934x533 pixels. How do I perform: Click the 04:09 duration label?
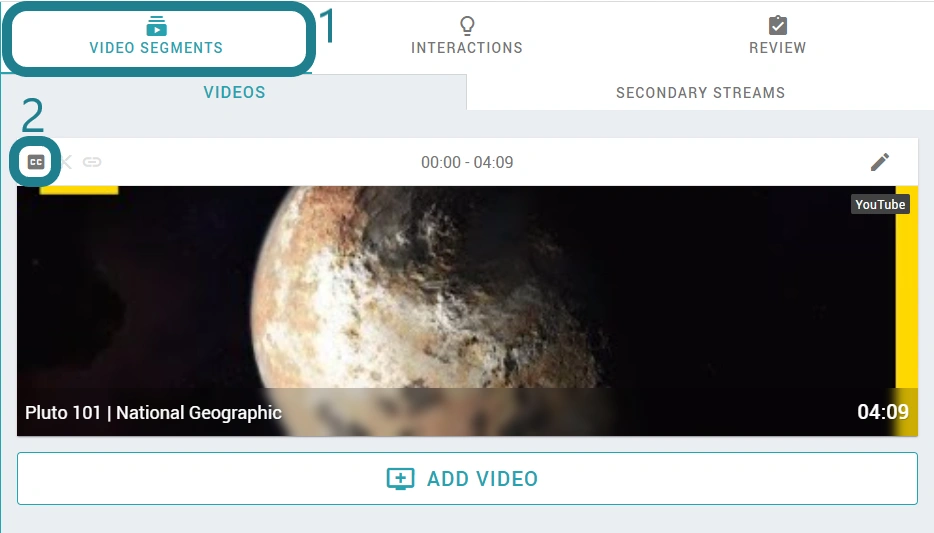[883, 412]
